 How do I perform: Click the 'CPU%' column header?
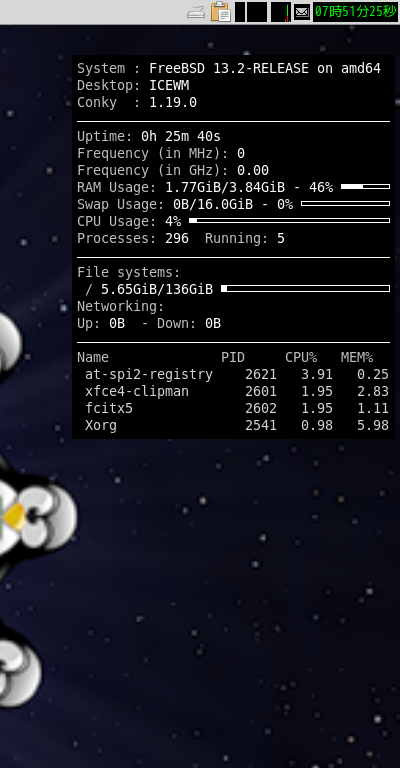301,358
